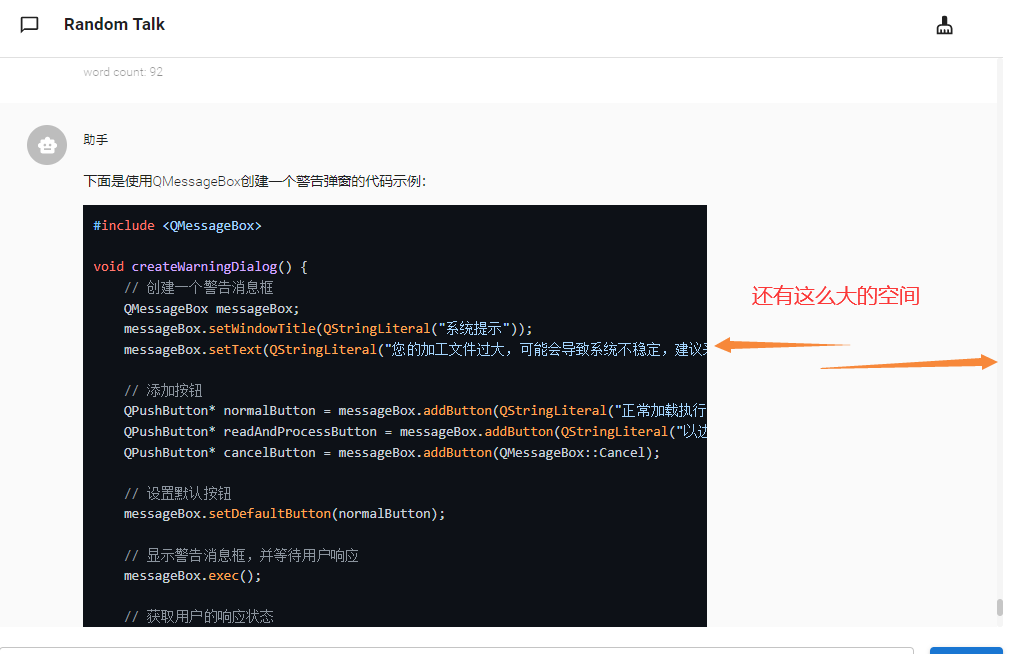Click the chat bubble icon beside Random Talk
Viewport: 1021px width, 654px height.
coord(29,25)
